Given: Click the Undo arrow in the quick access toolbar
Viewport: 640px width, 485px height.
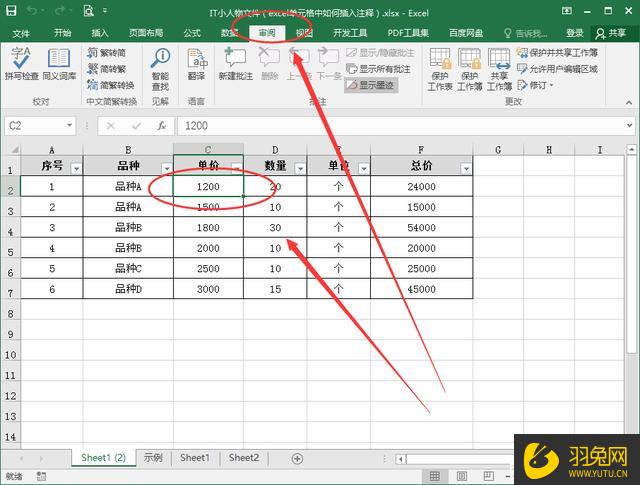Looking at the screenshot, I should click(33, 11).
